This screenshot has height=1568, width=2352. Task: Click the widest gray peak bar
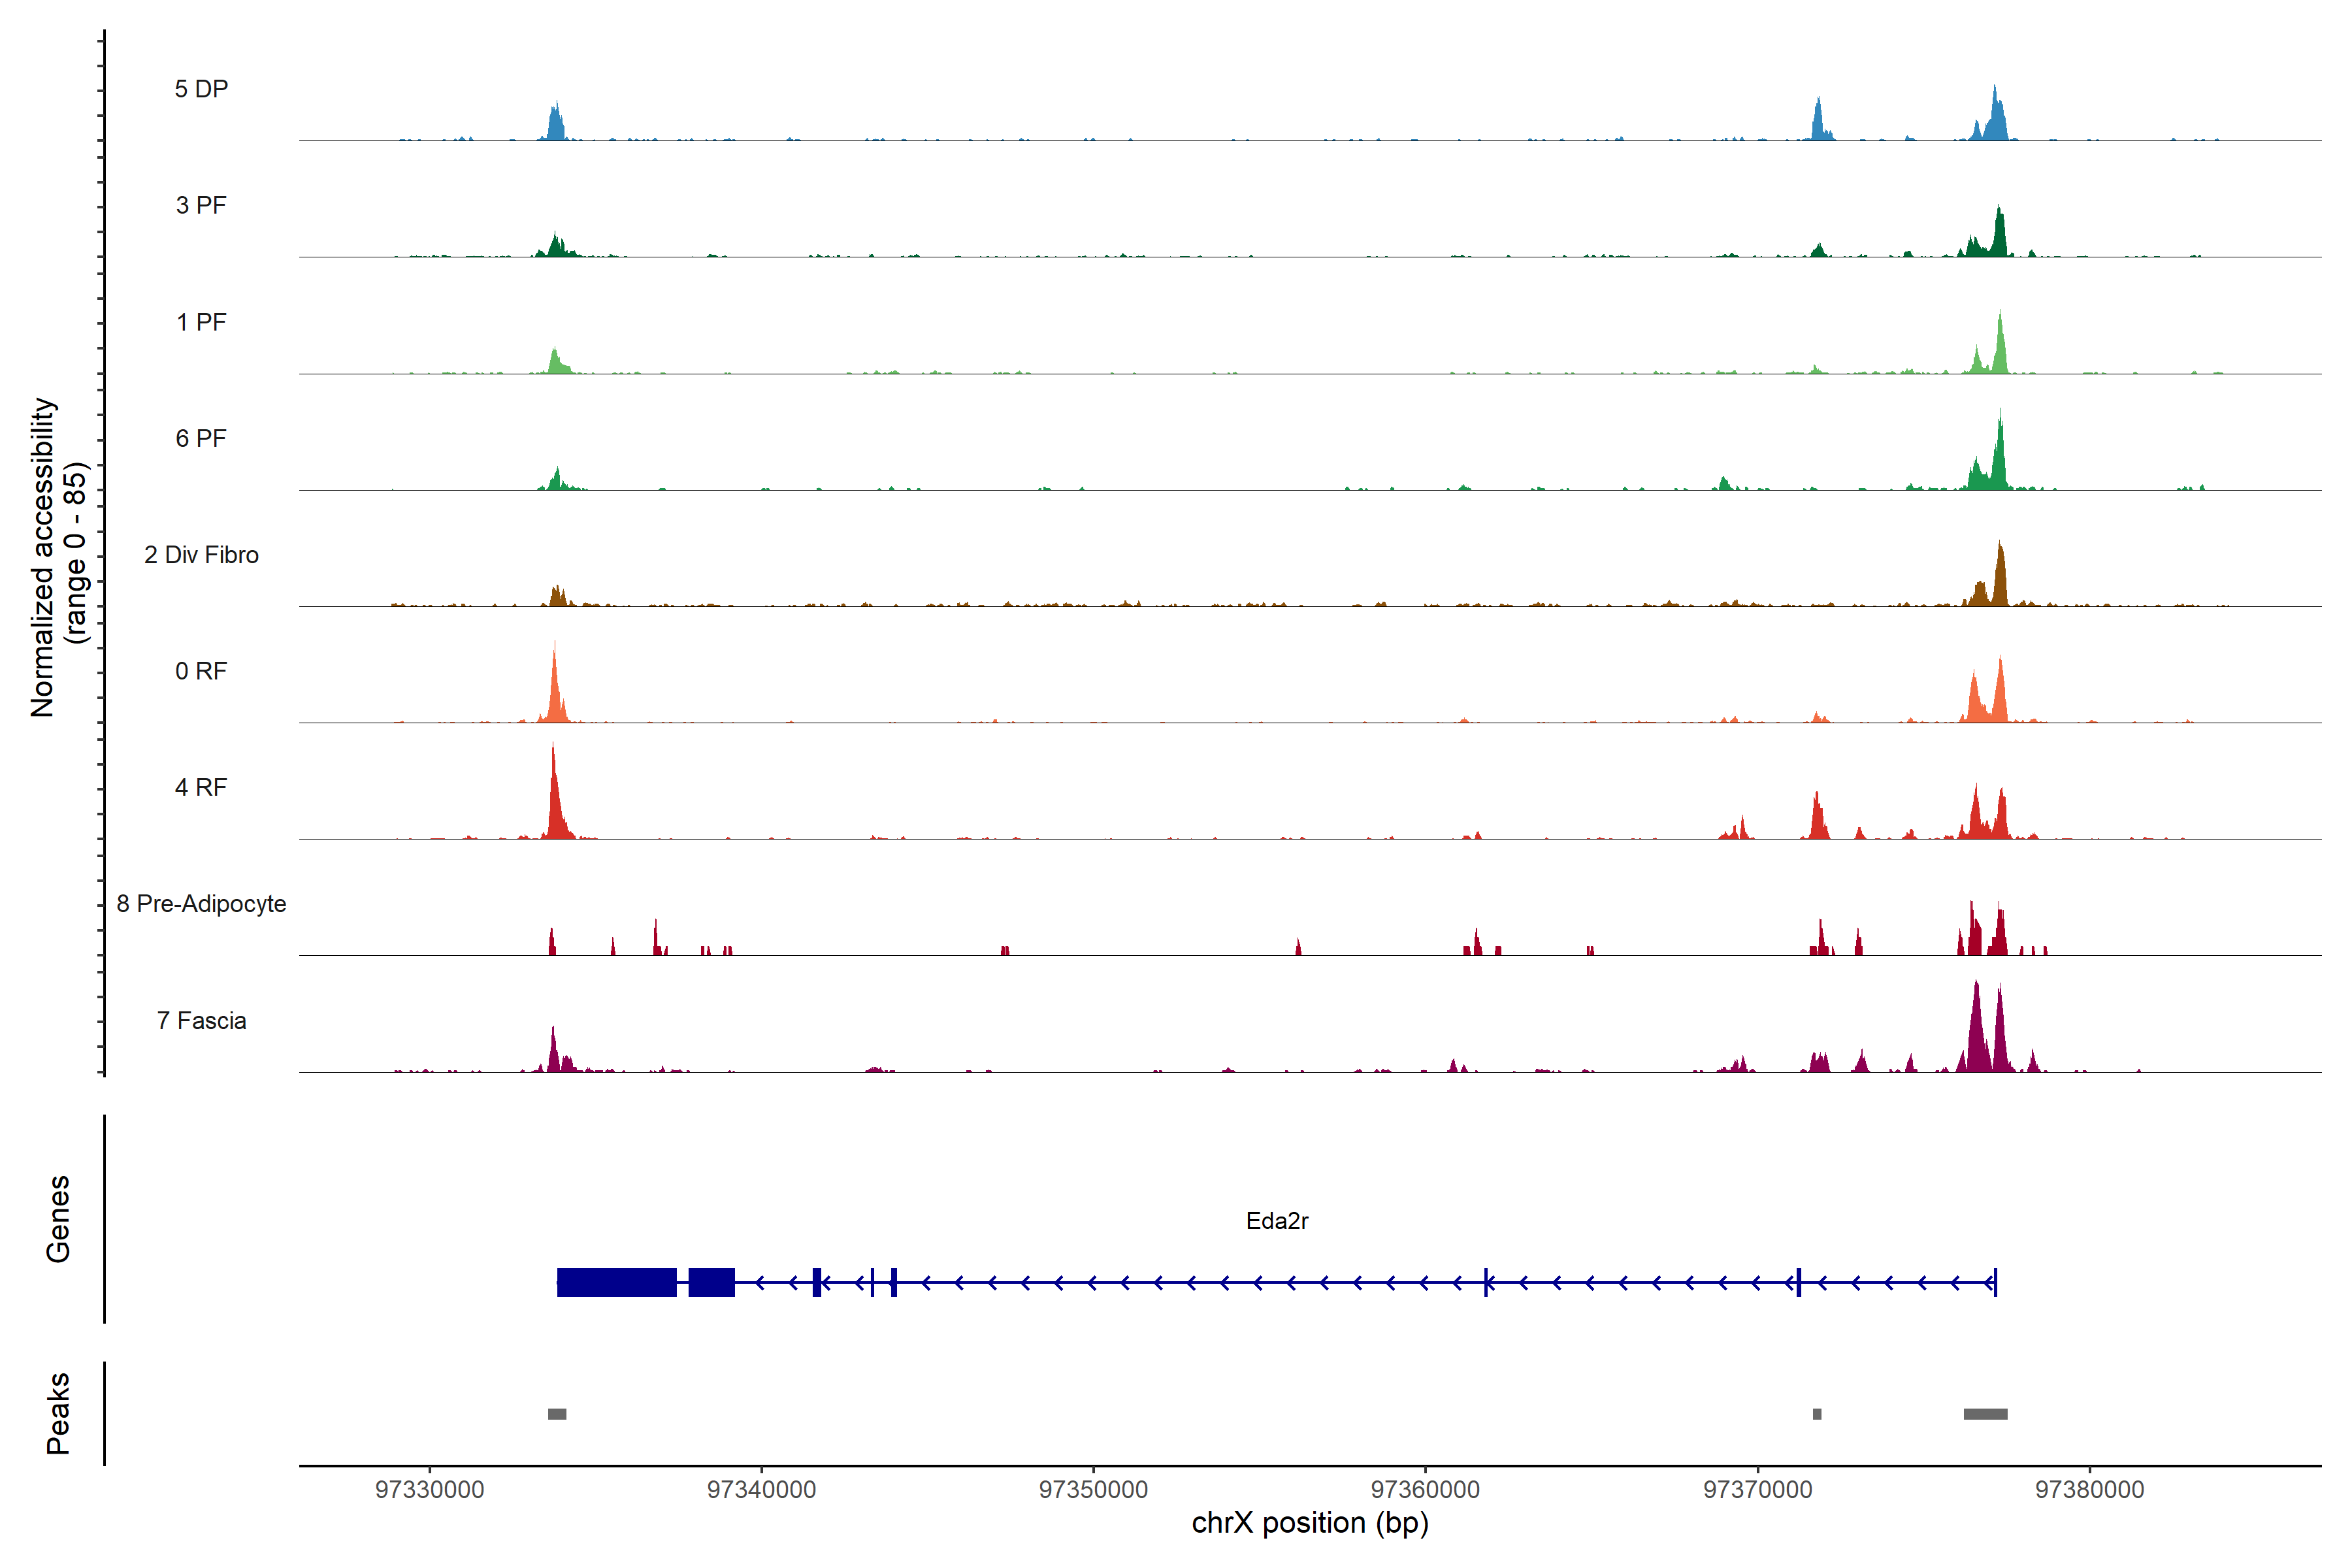pos(1985,1414)
